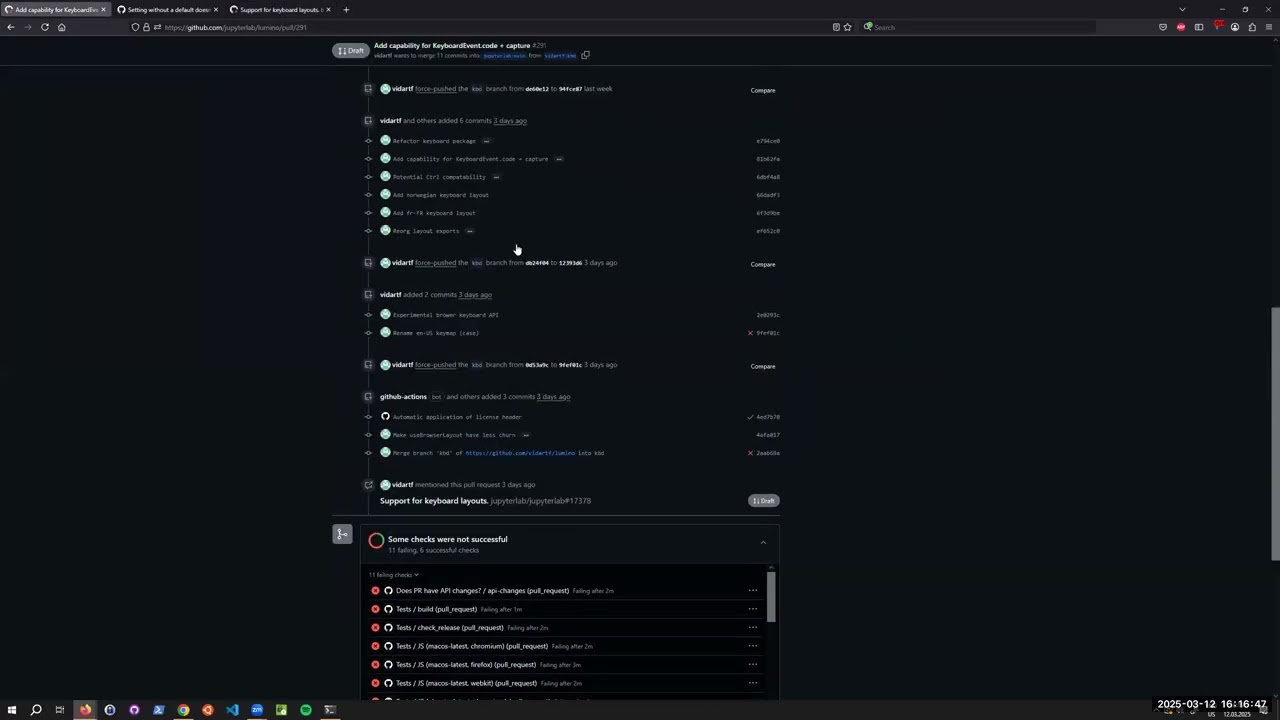The height and width of the screenshot is (720, 1280).
Task: Open commit hash 81b62fa
Action: (768, 159)
